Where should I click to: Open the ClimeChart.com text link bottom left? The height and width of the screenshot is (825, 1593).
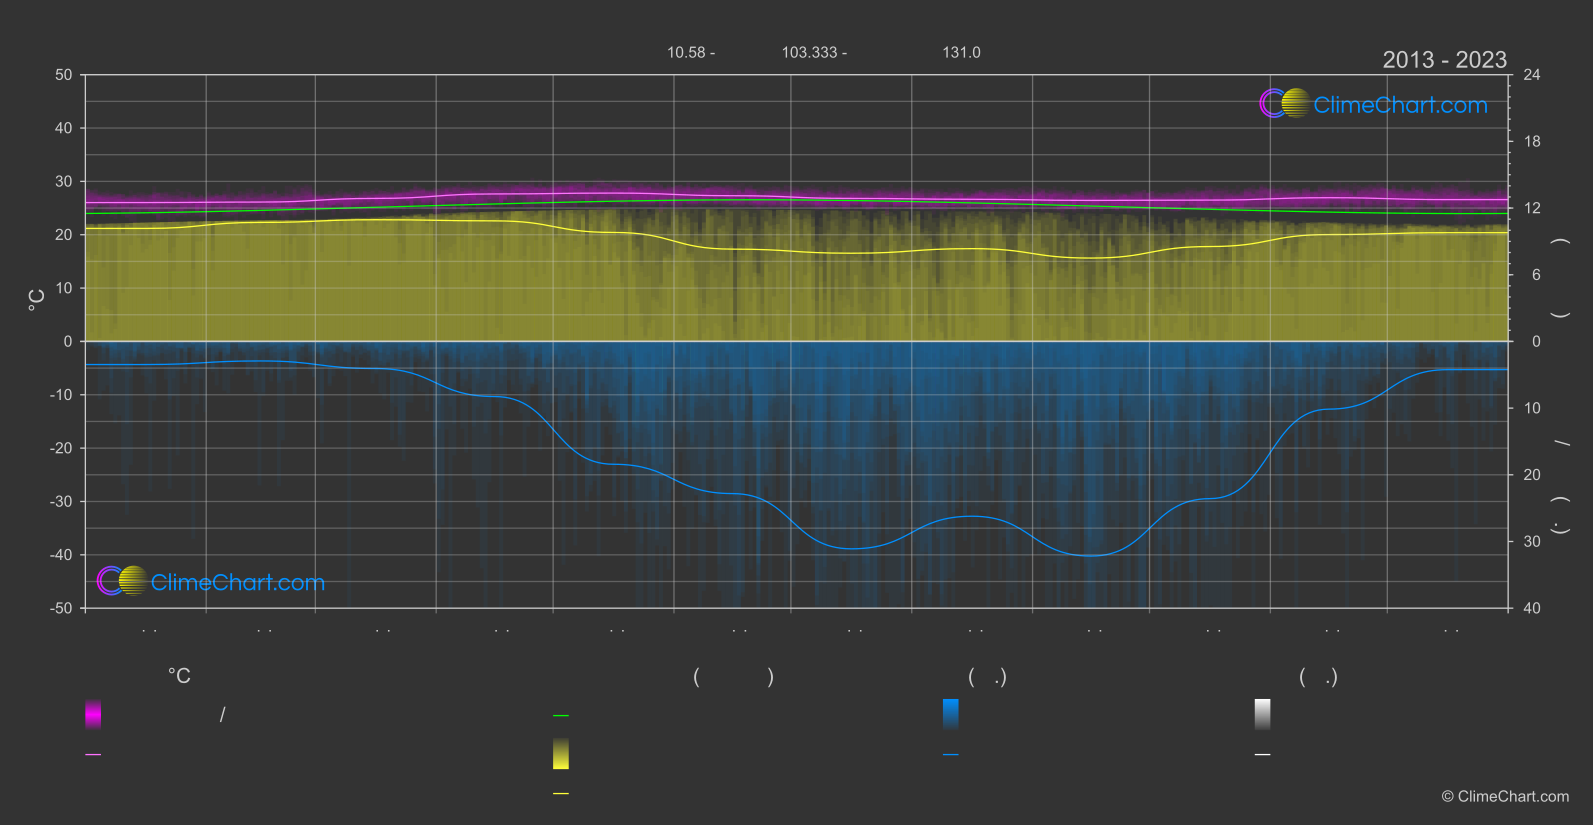[238, 583]
